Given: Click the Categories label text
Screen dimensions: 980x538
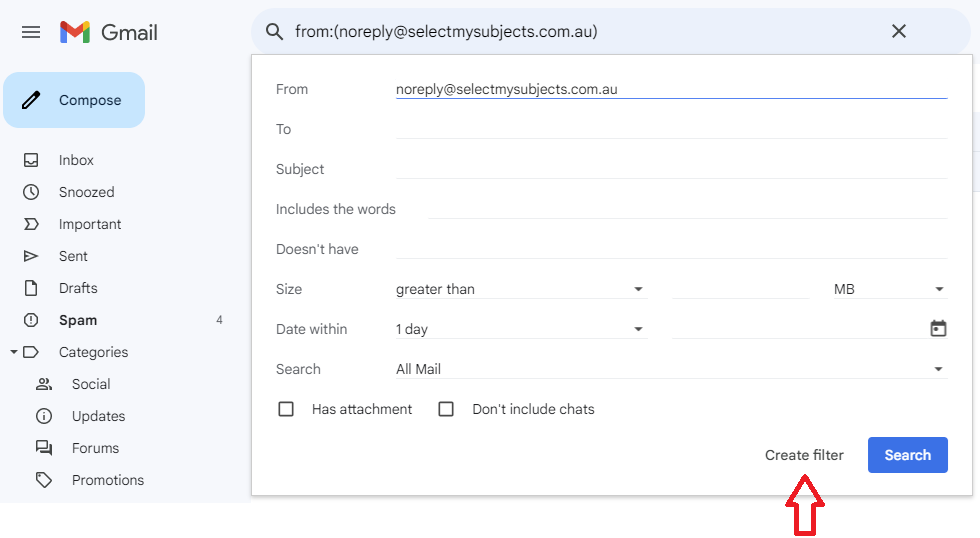Looking at the screenshot, I should (93, 352).
